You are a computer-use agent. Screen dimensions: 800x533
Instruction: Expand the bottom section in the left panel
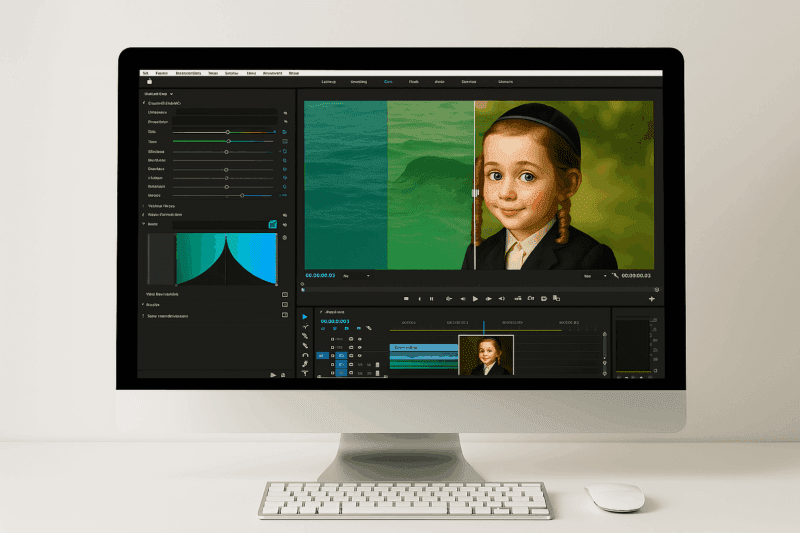pos(143,316)
